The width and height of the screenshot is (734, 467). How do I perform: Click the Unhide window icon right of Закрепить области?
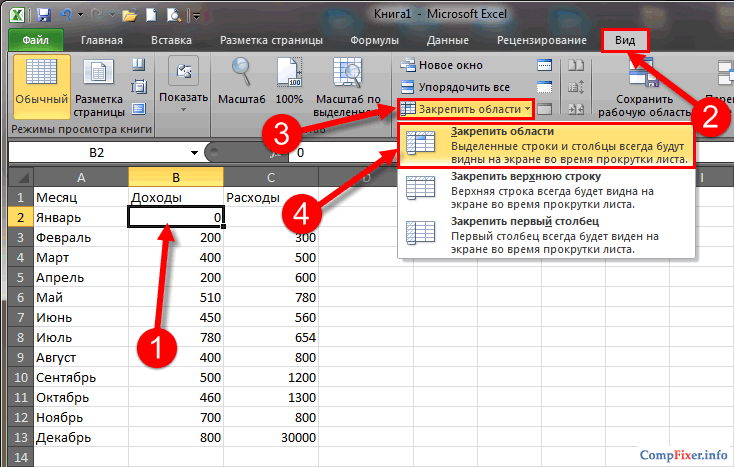[x=544, y=109]
